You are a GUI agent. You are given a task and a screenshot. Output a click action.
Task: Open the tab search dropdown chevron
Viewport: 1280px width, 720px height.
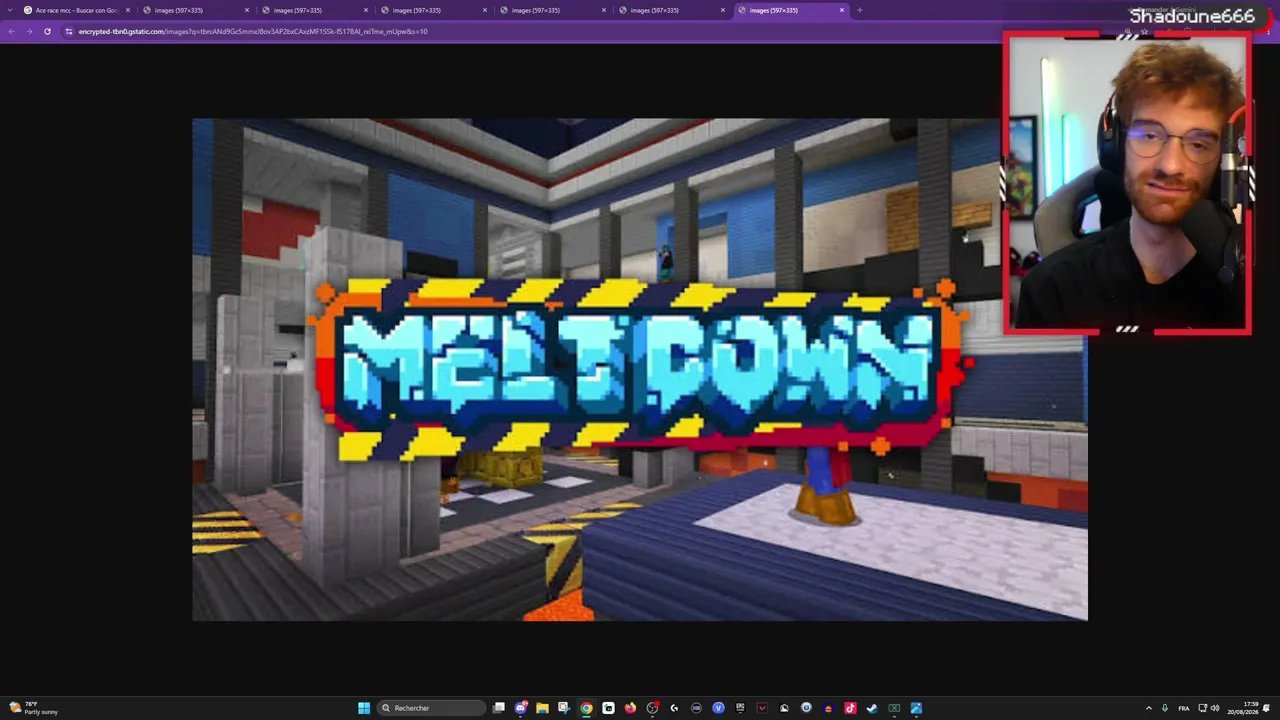coord(11,10)
